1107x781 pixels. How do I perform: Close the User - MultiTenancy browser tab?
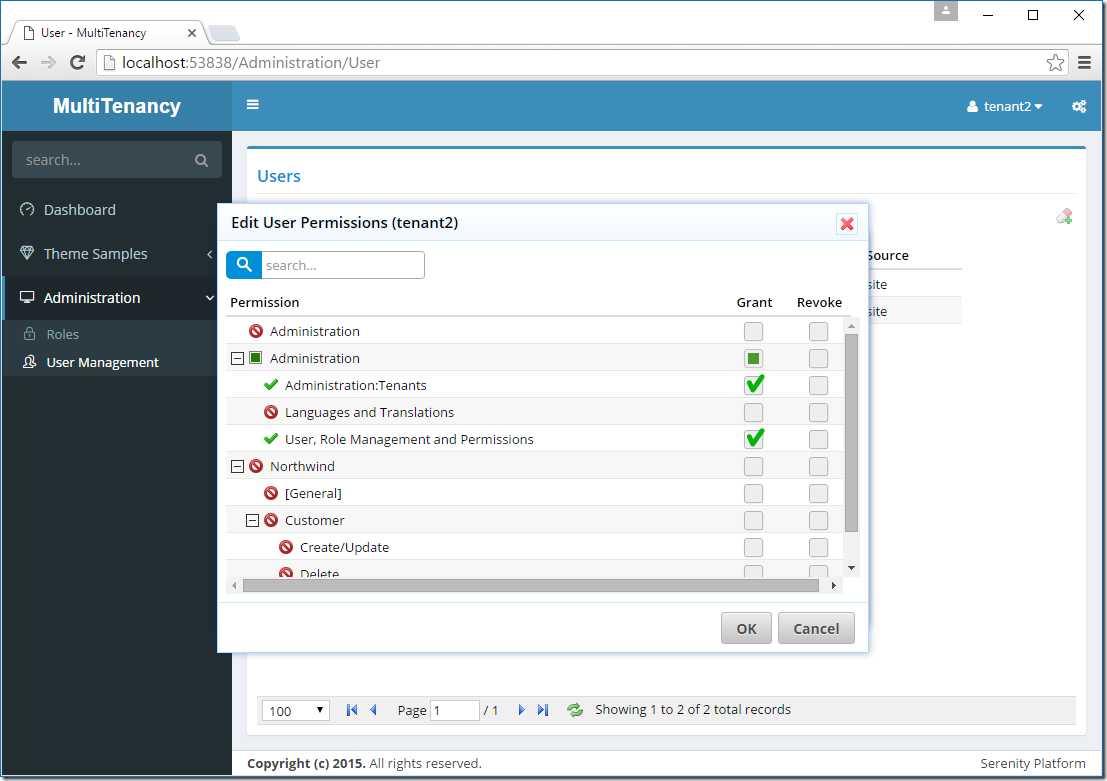point(191,32)
